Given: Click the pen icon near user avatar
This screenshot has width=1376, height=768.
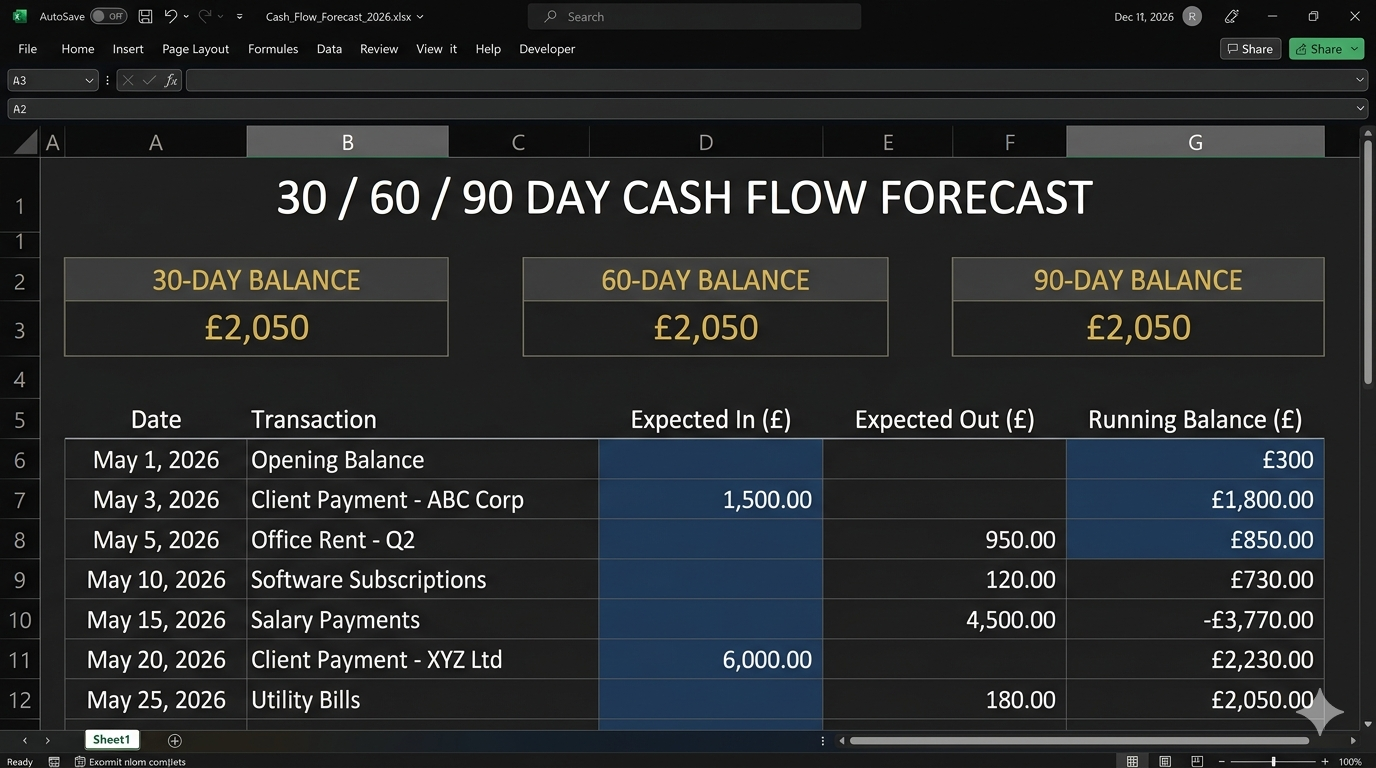Looking at the screenshot, I should click(1232, 17).
